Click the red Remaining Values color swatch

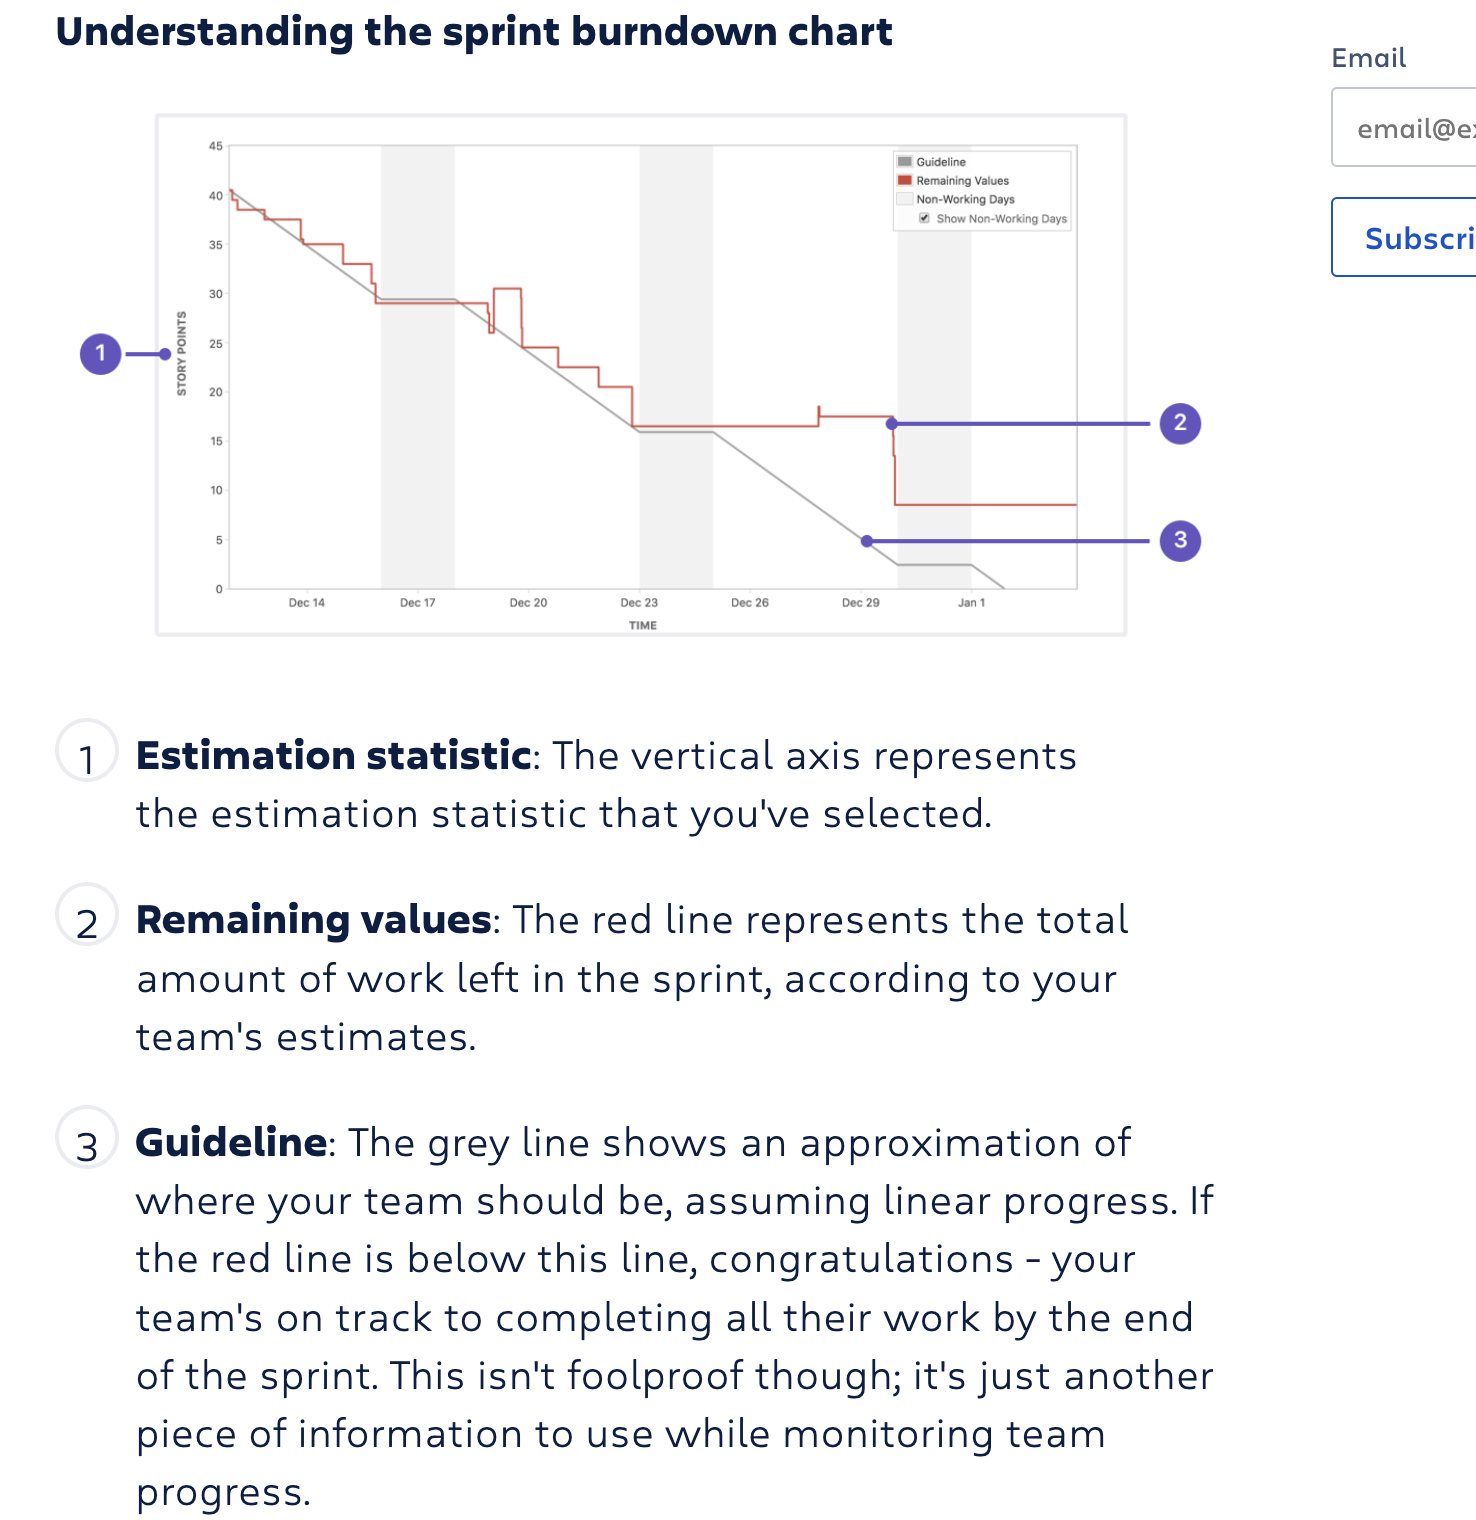click(x=905, y=180)
